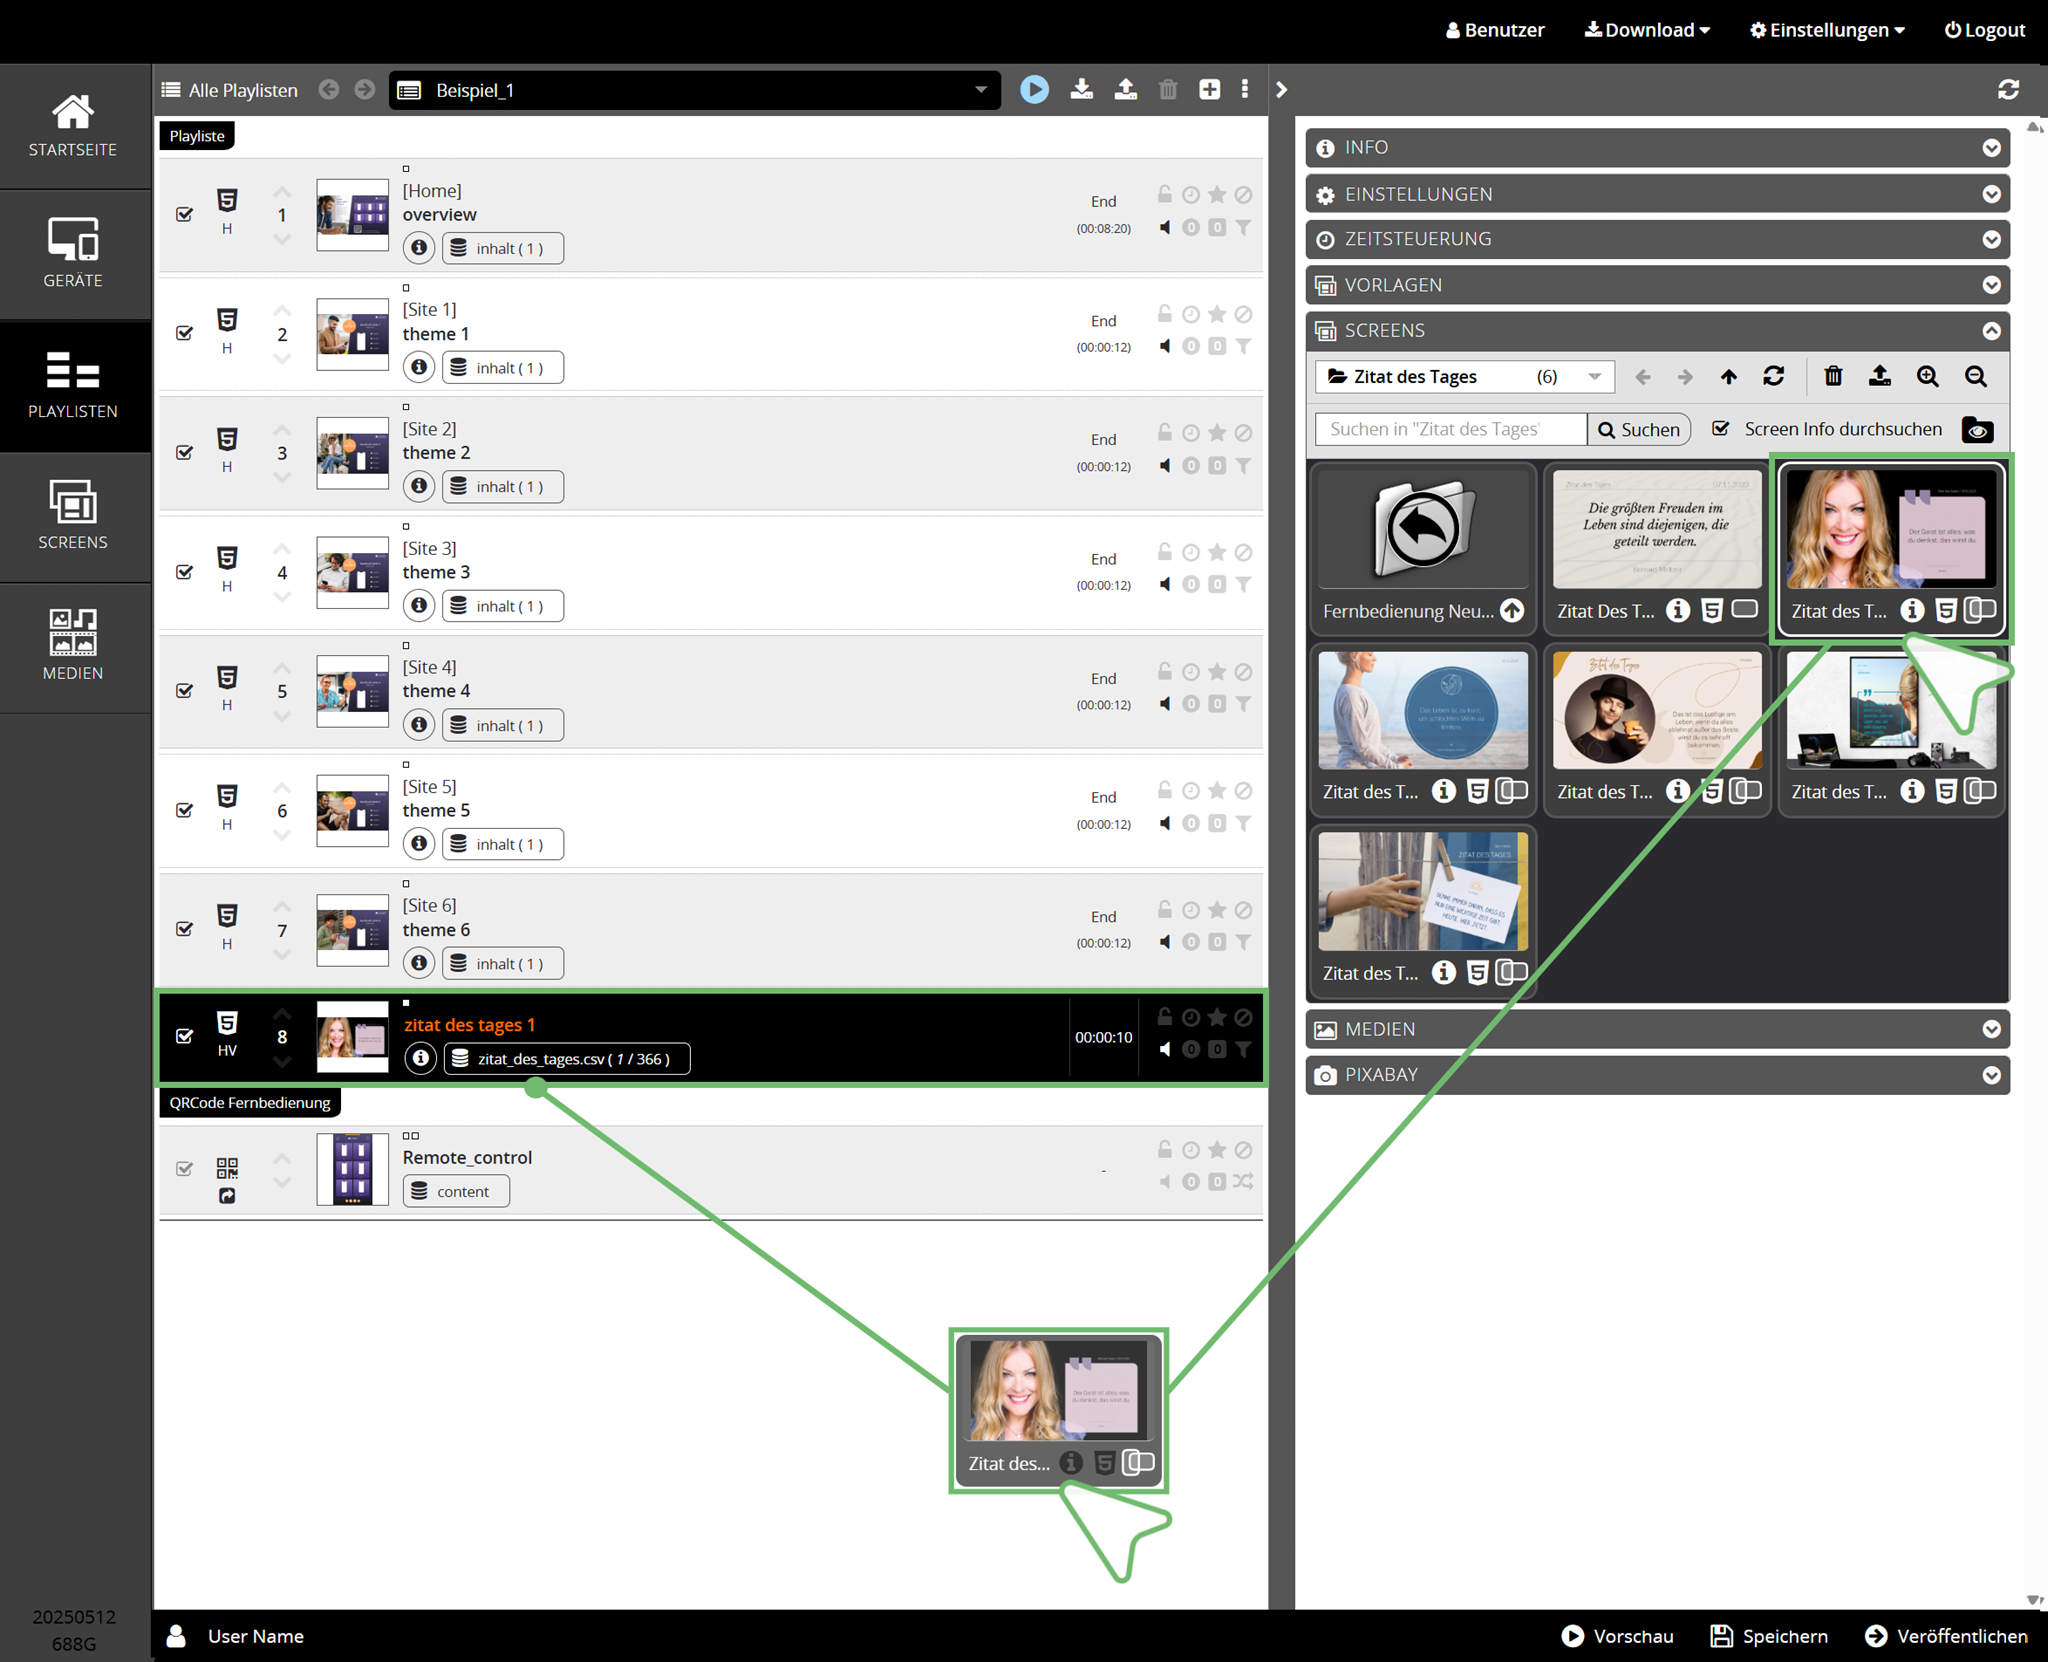
Task: Click the blue play playlist icon
Action: [x=1034, y=90]
